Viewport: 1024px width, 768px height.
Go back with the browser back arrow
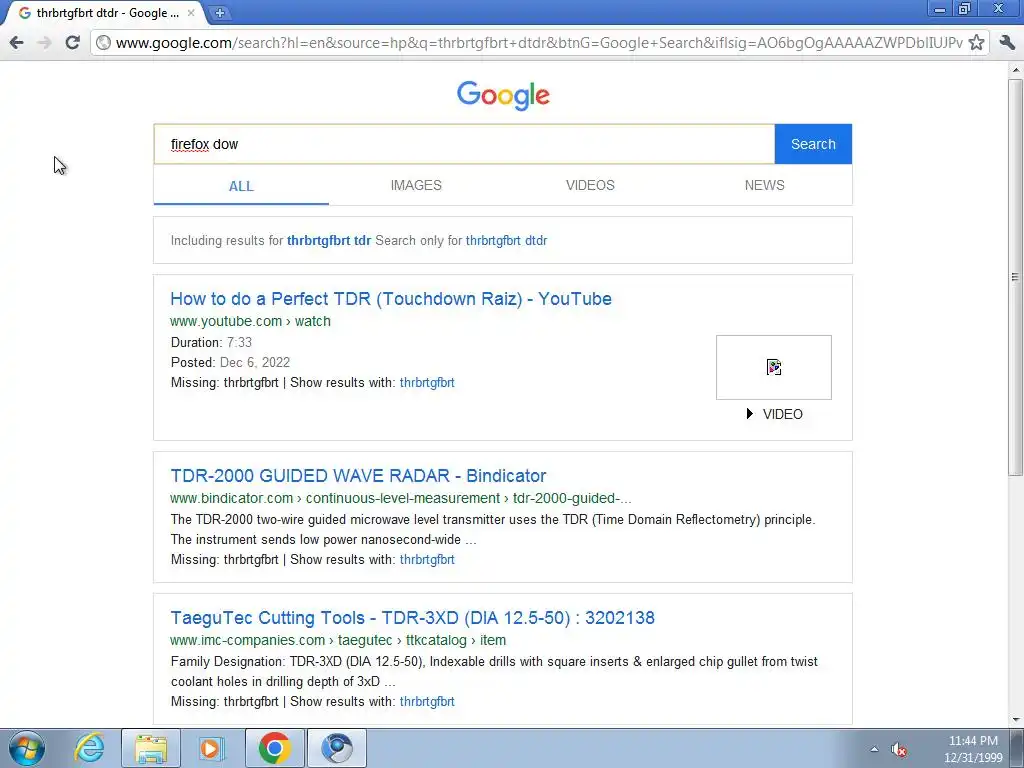(17, 43)
